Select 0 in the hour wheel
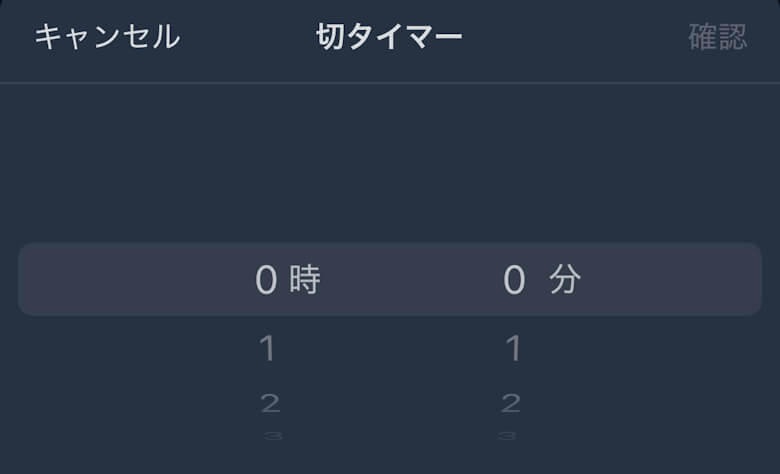 [x=265, y=281]
